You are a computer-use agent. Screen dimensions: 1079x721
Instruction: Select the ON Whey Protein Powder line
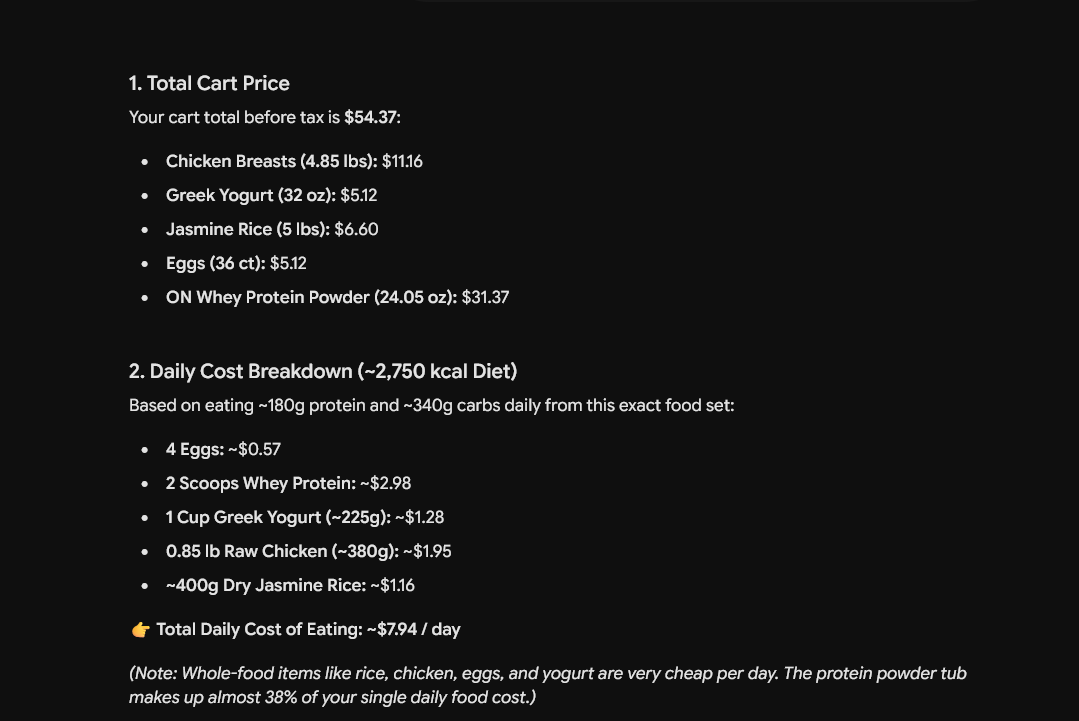point(337,297)
